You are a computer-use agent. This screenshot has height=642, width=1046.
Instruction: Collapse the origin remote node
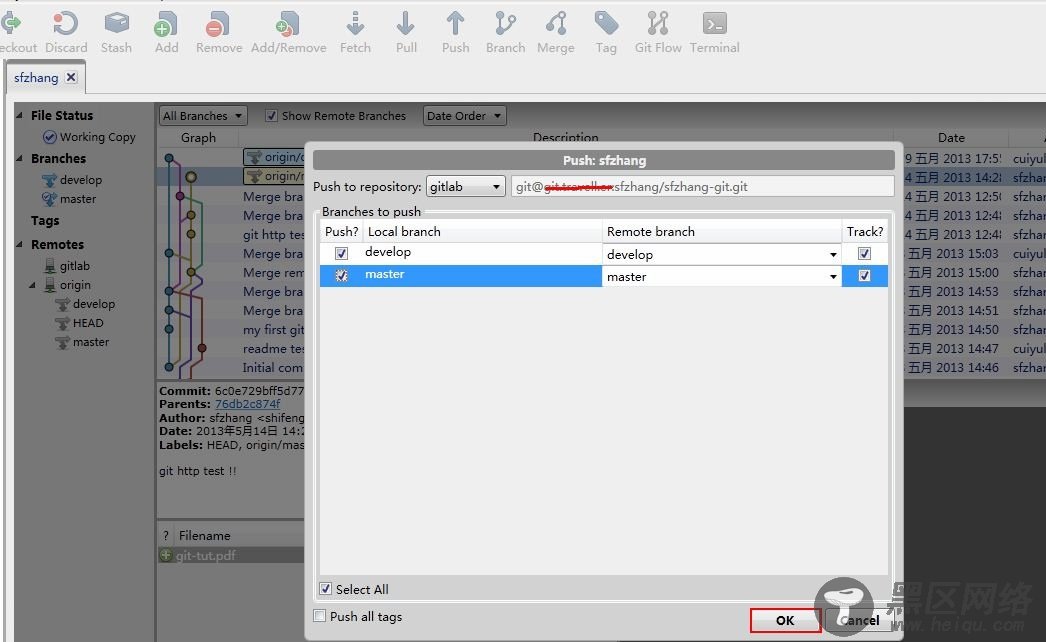coord(32,285)
